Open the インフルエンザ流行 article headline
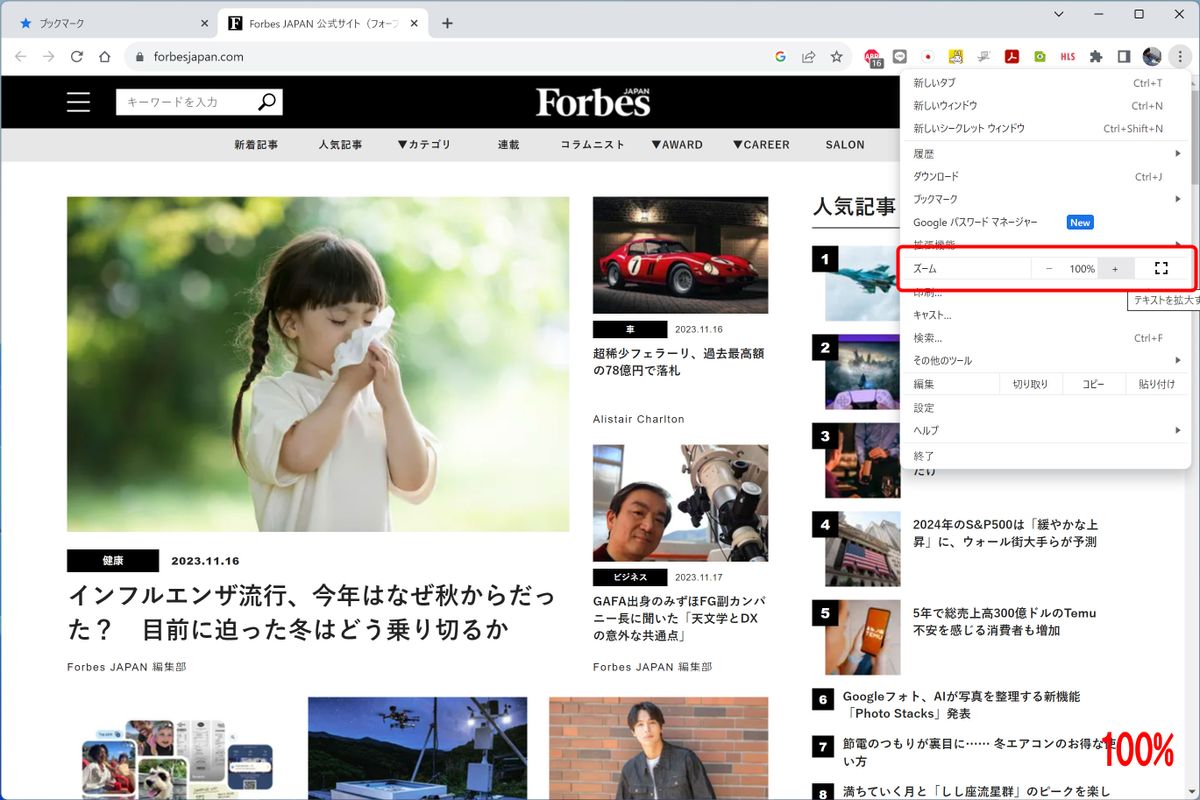The image size is (1200, 800). coord(311,613)
